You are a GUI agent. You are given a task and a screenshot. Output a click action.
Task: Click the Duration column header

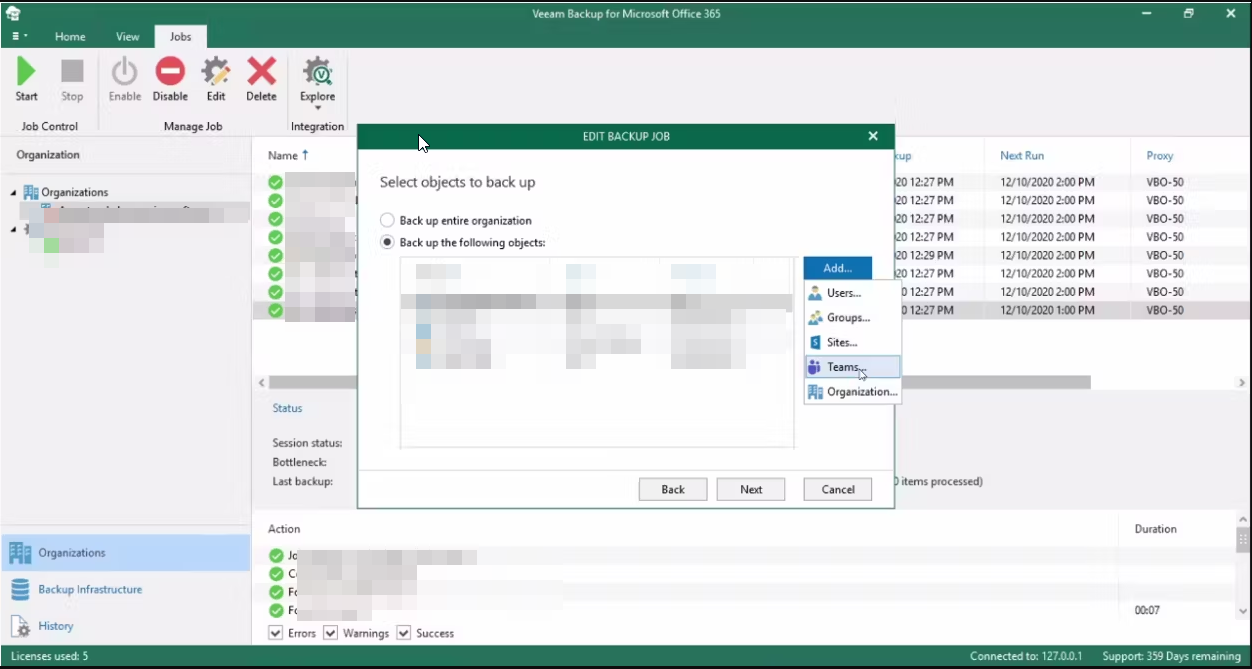click(x=1155, y=529)
